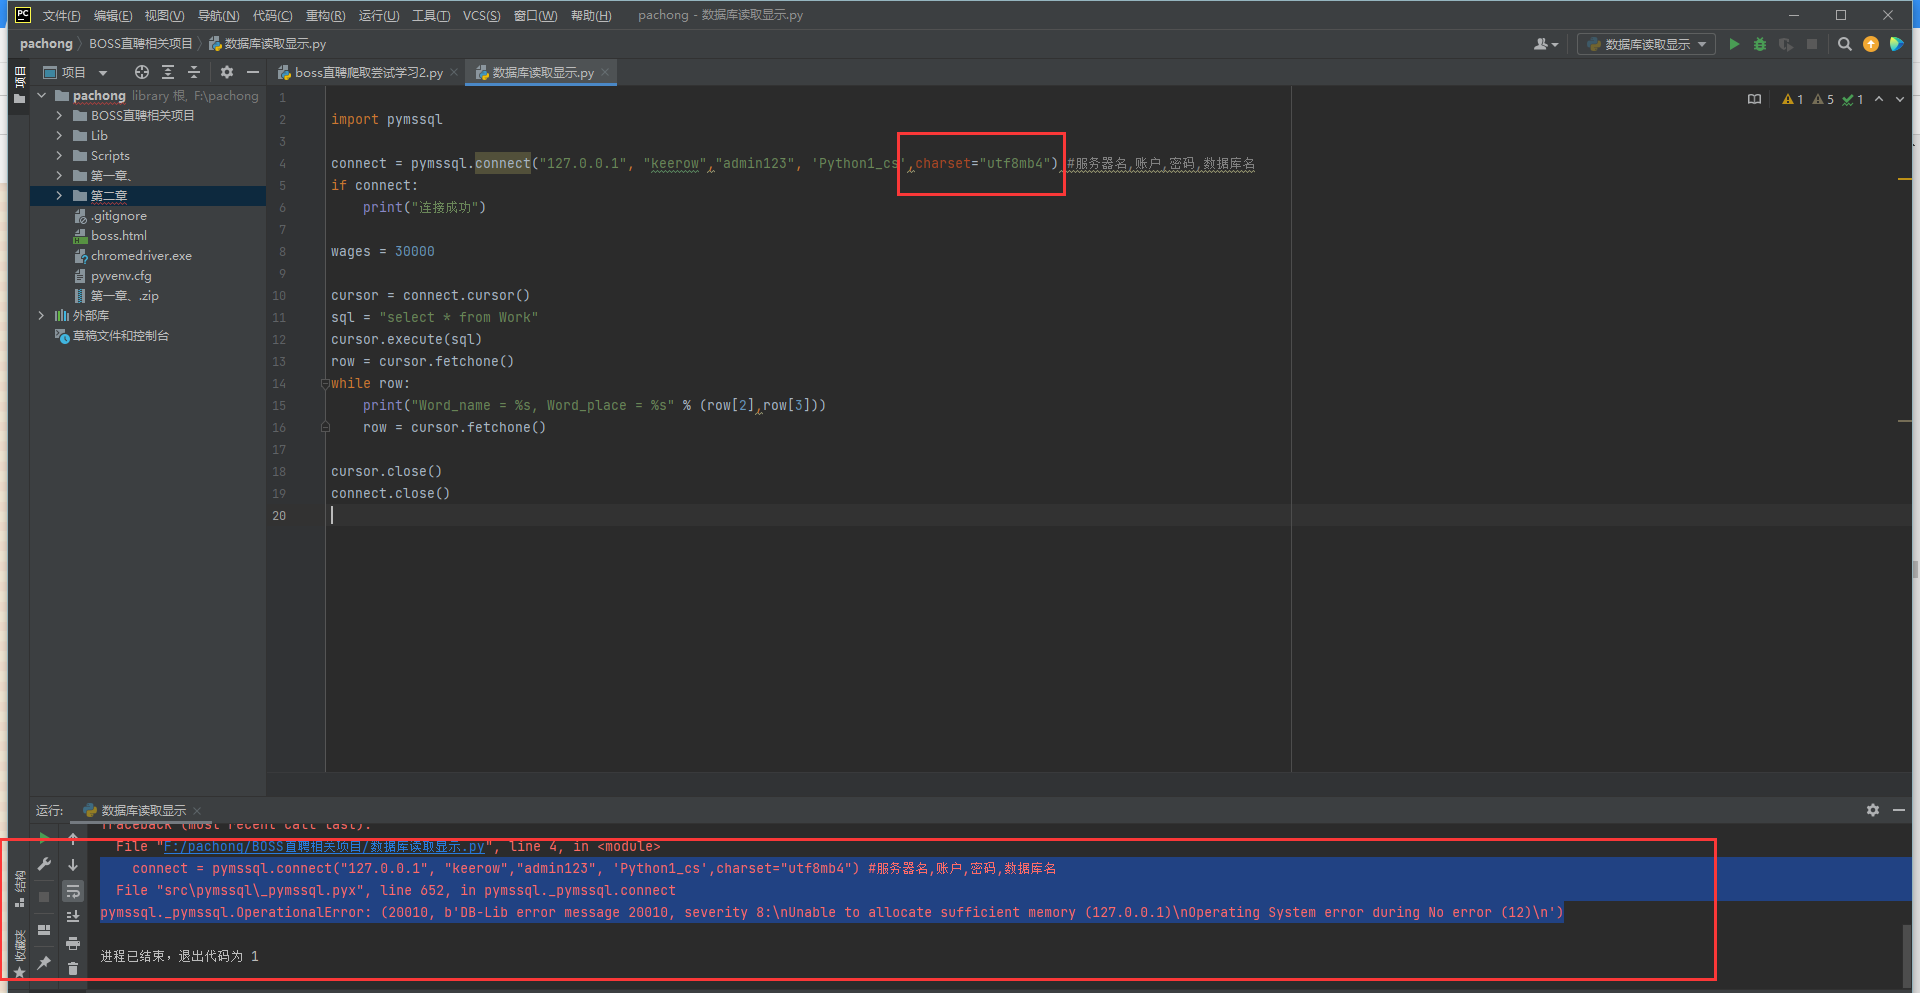Click the locate current file crosshair icon
Screen dimensions: 1920x993
pyautogui.click(x=142, y=72)
